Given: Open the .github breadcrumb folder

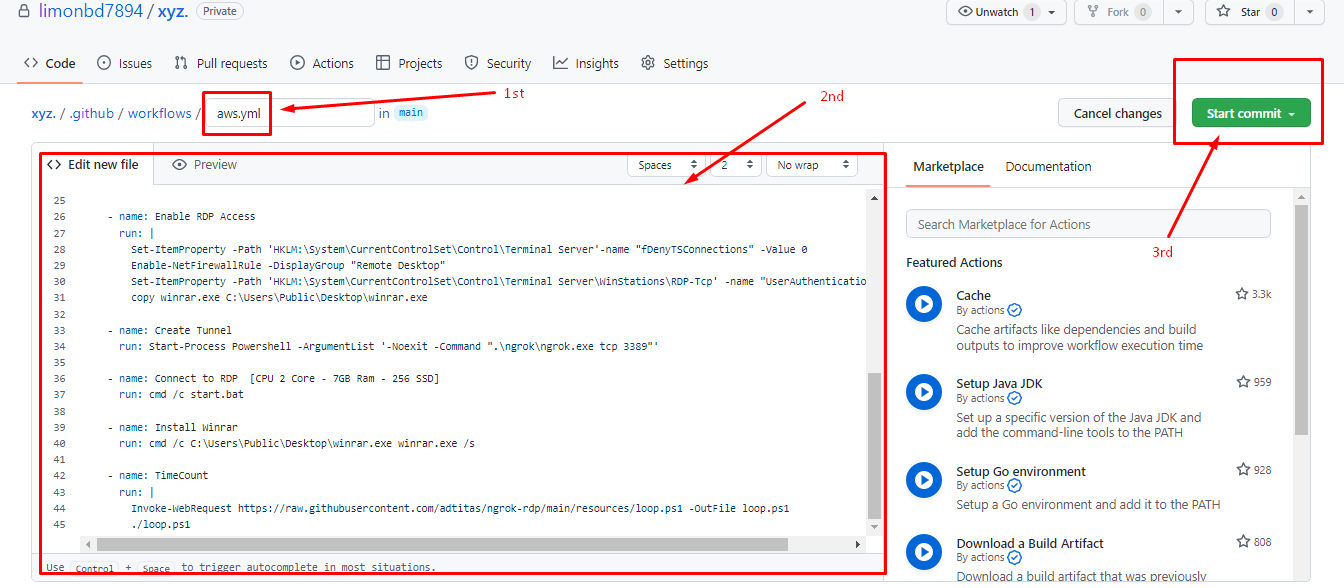Looking at the screenshot, I should (92, 113).
